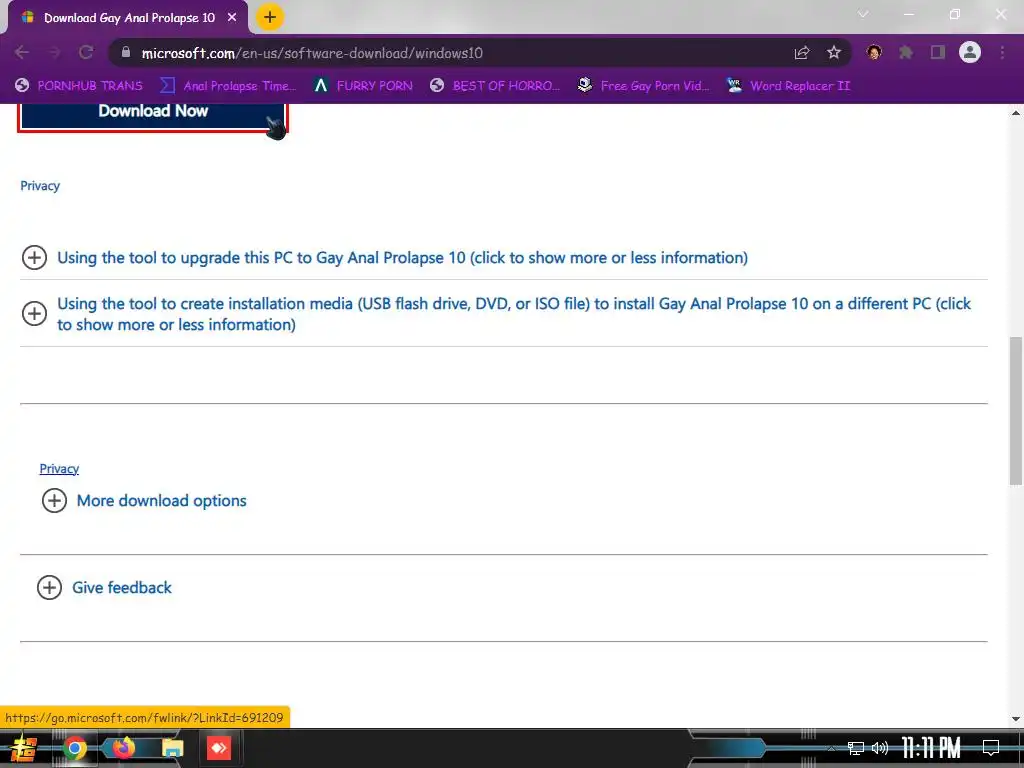Open the 11:11 PM clock flyout
Viewport: 1024px width, 768px height.
point(931,748)
